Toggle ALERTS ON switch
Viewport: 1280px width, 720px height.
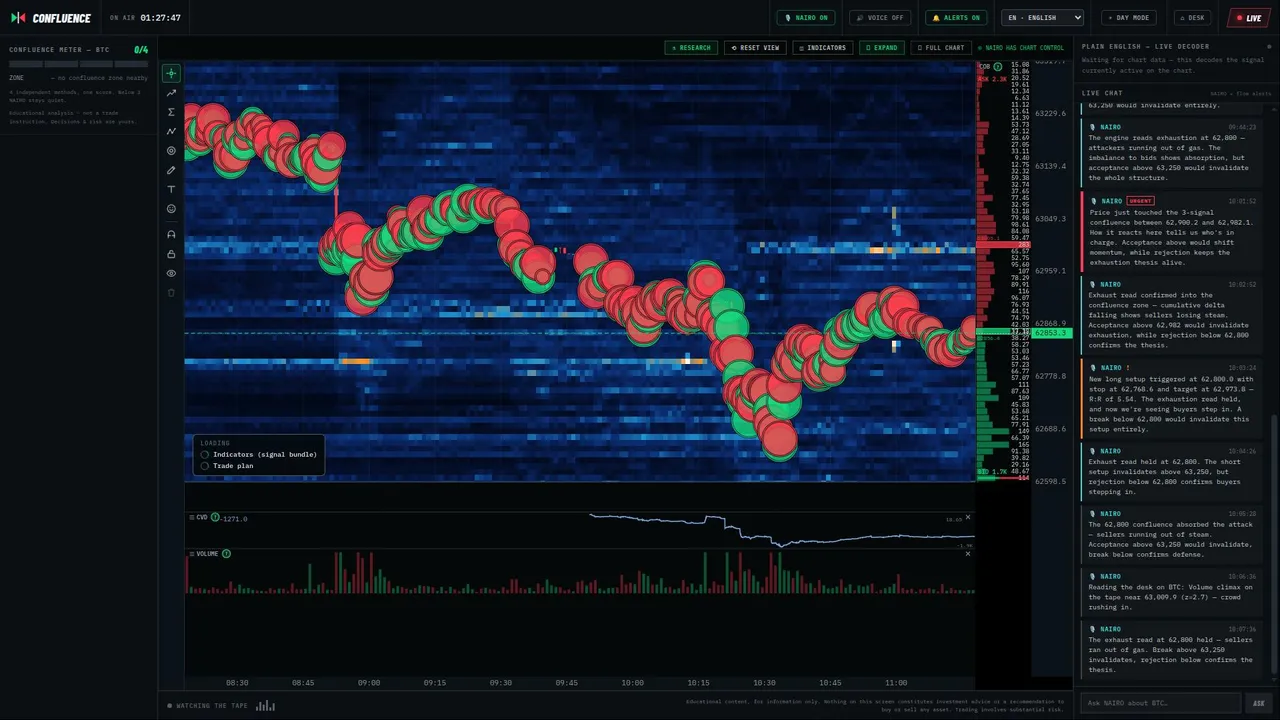tap(956, 18)
